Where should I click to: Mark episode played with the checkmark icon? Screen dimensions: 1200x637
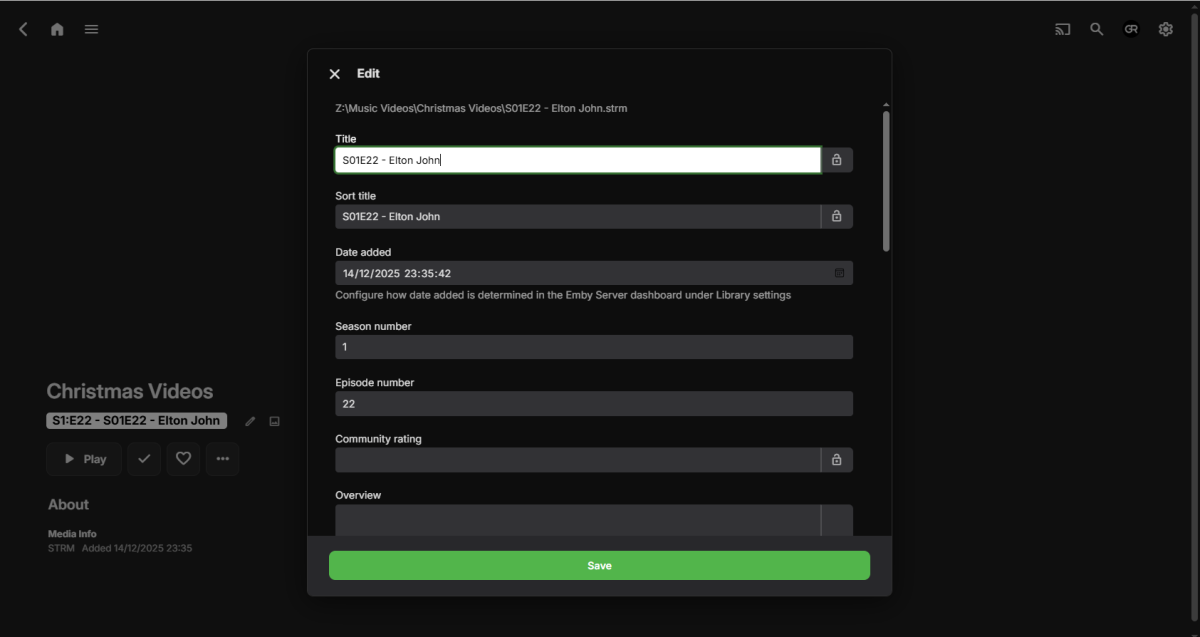144,459
